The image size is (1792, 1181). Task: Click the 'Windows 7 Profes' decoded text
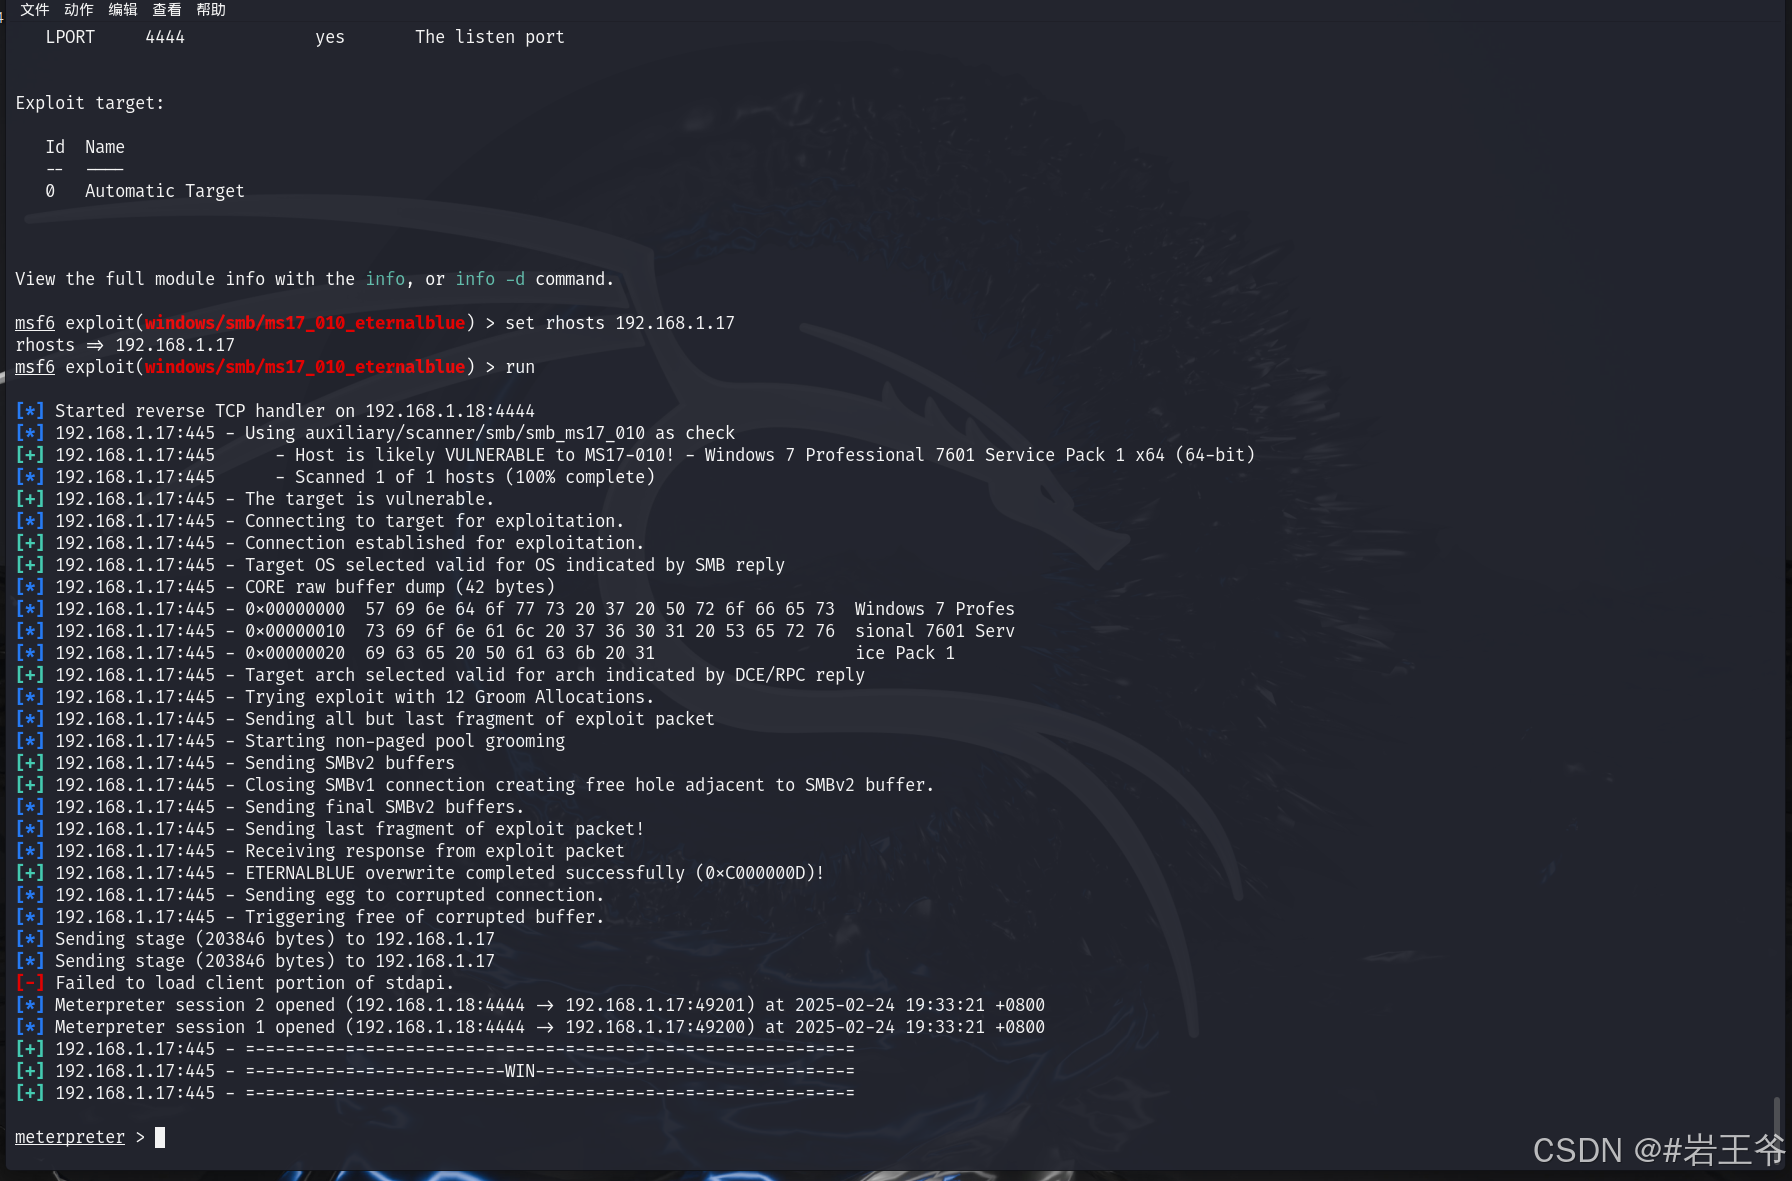(x=935, y=609)
